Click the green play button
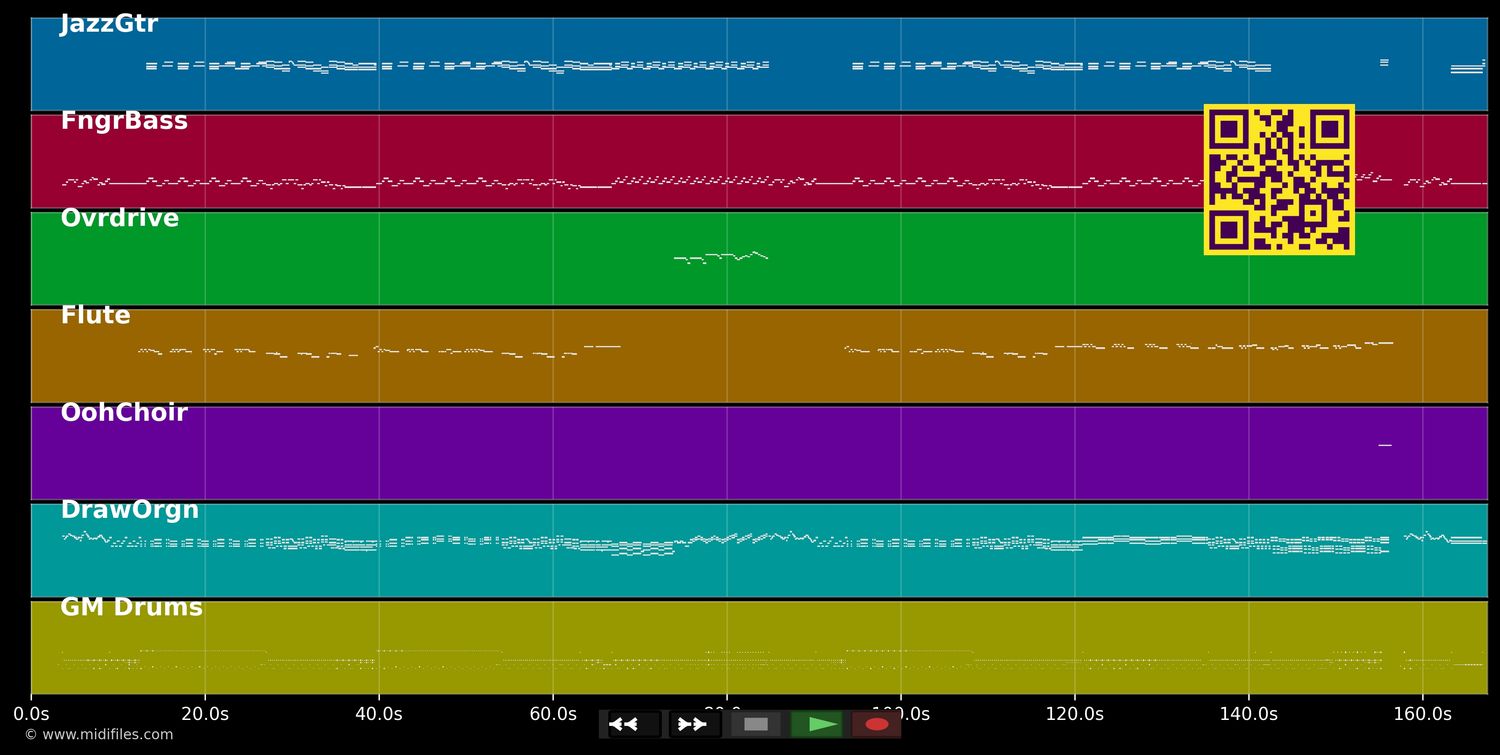The width and height of the screenshot is (1500, 755). [x=817, y=724]
